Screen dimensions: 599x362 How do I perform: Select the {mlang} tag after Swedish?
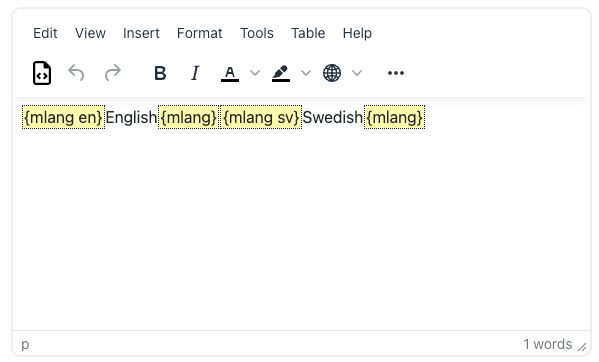pos(395,117)
